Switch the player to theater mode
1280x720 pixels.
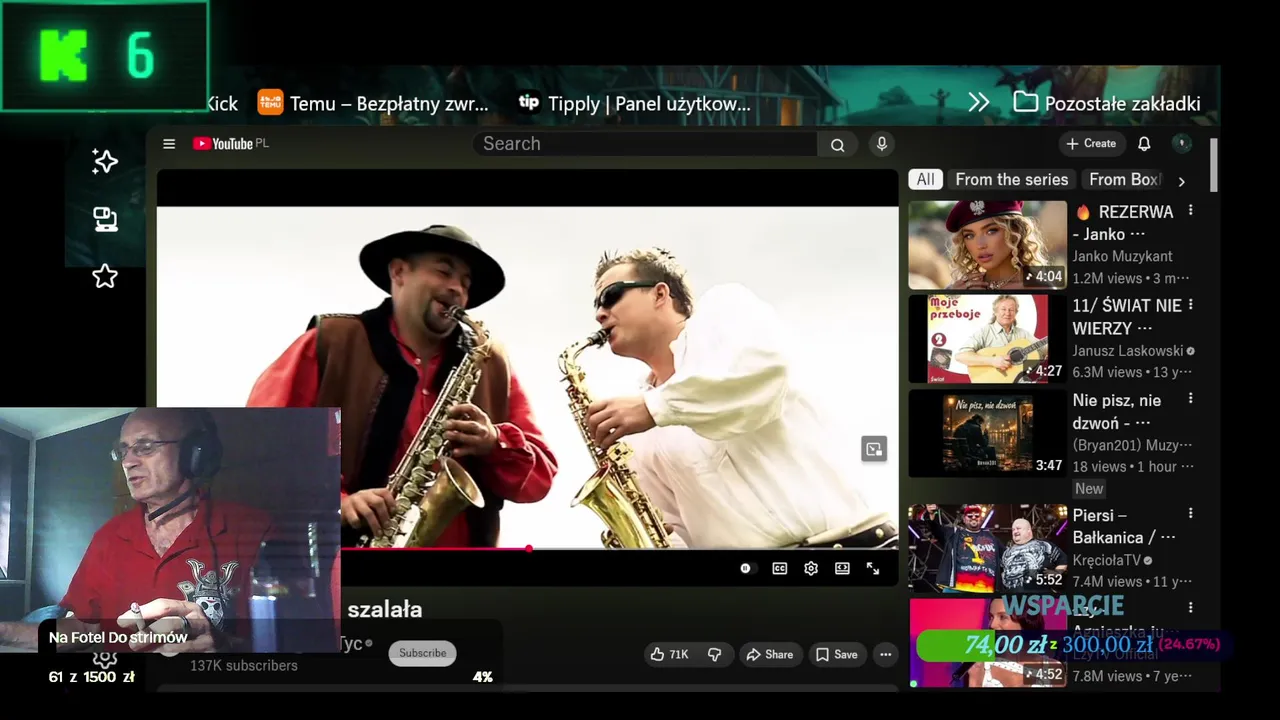coord(842,568)
